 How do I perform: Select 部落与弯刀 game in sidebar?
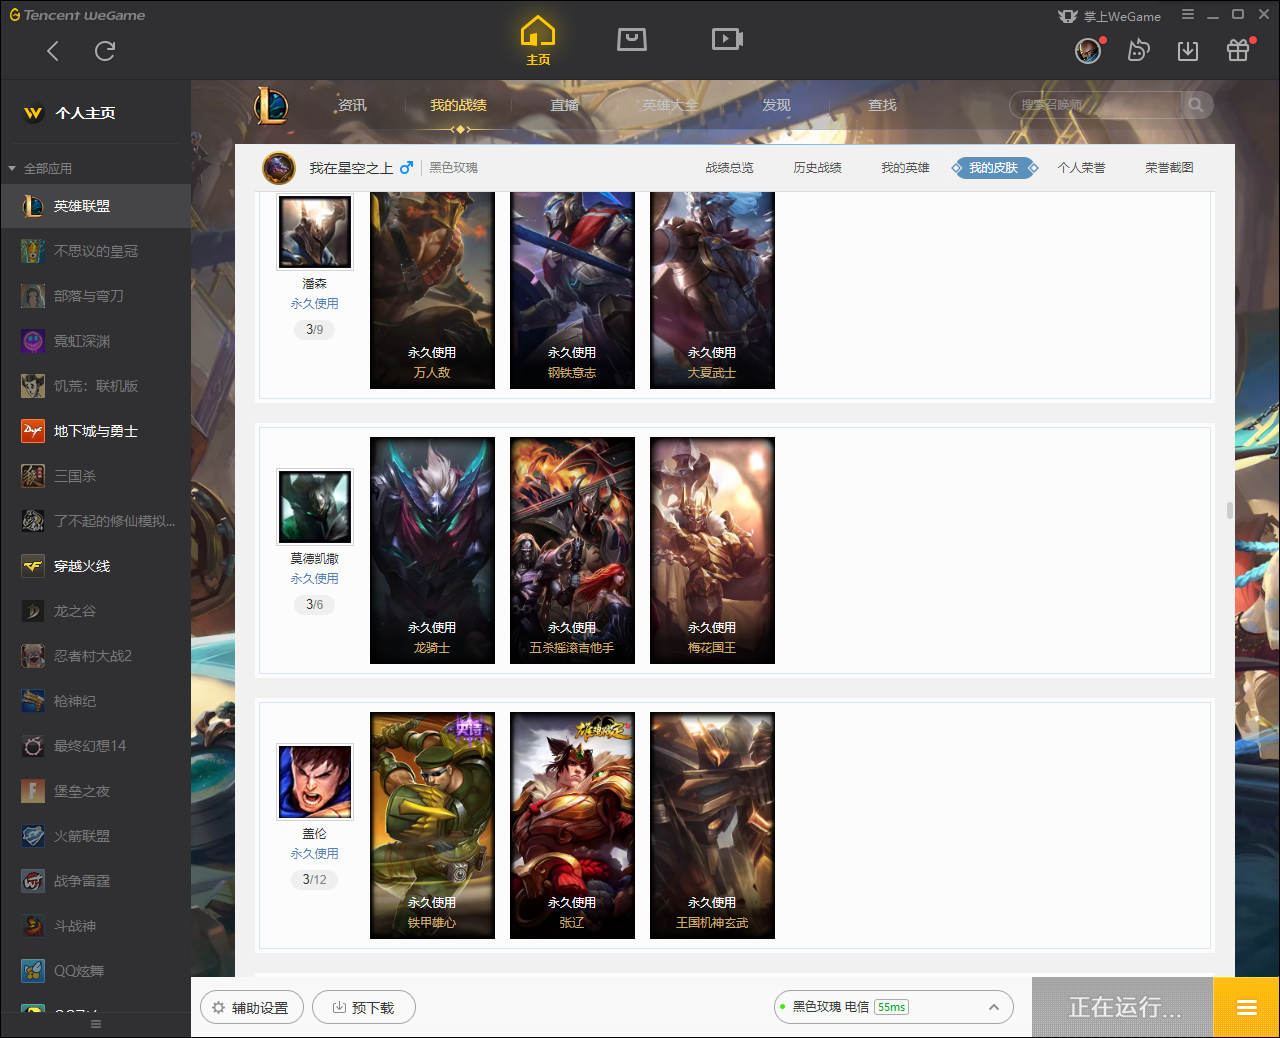click(x=95, y=296)
